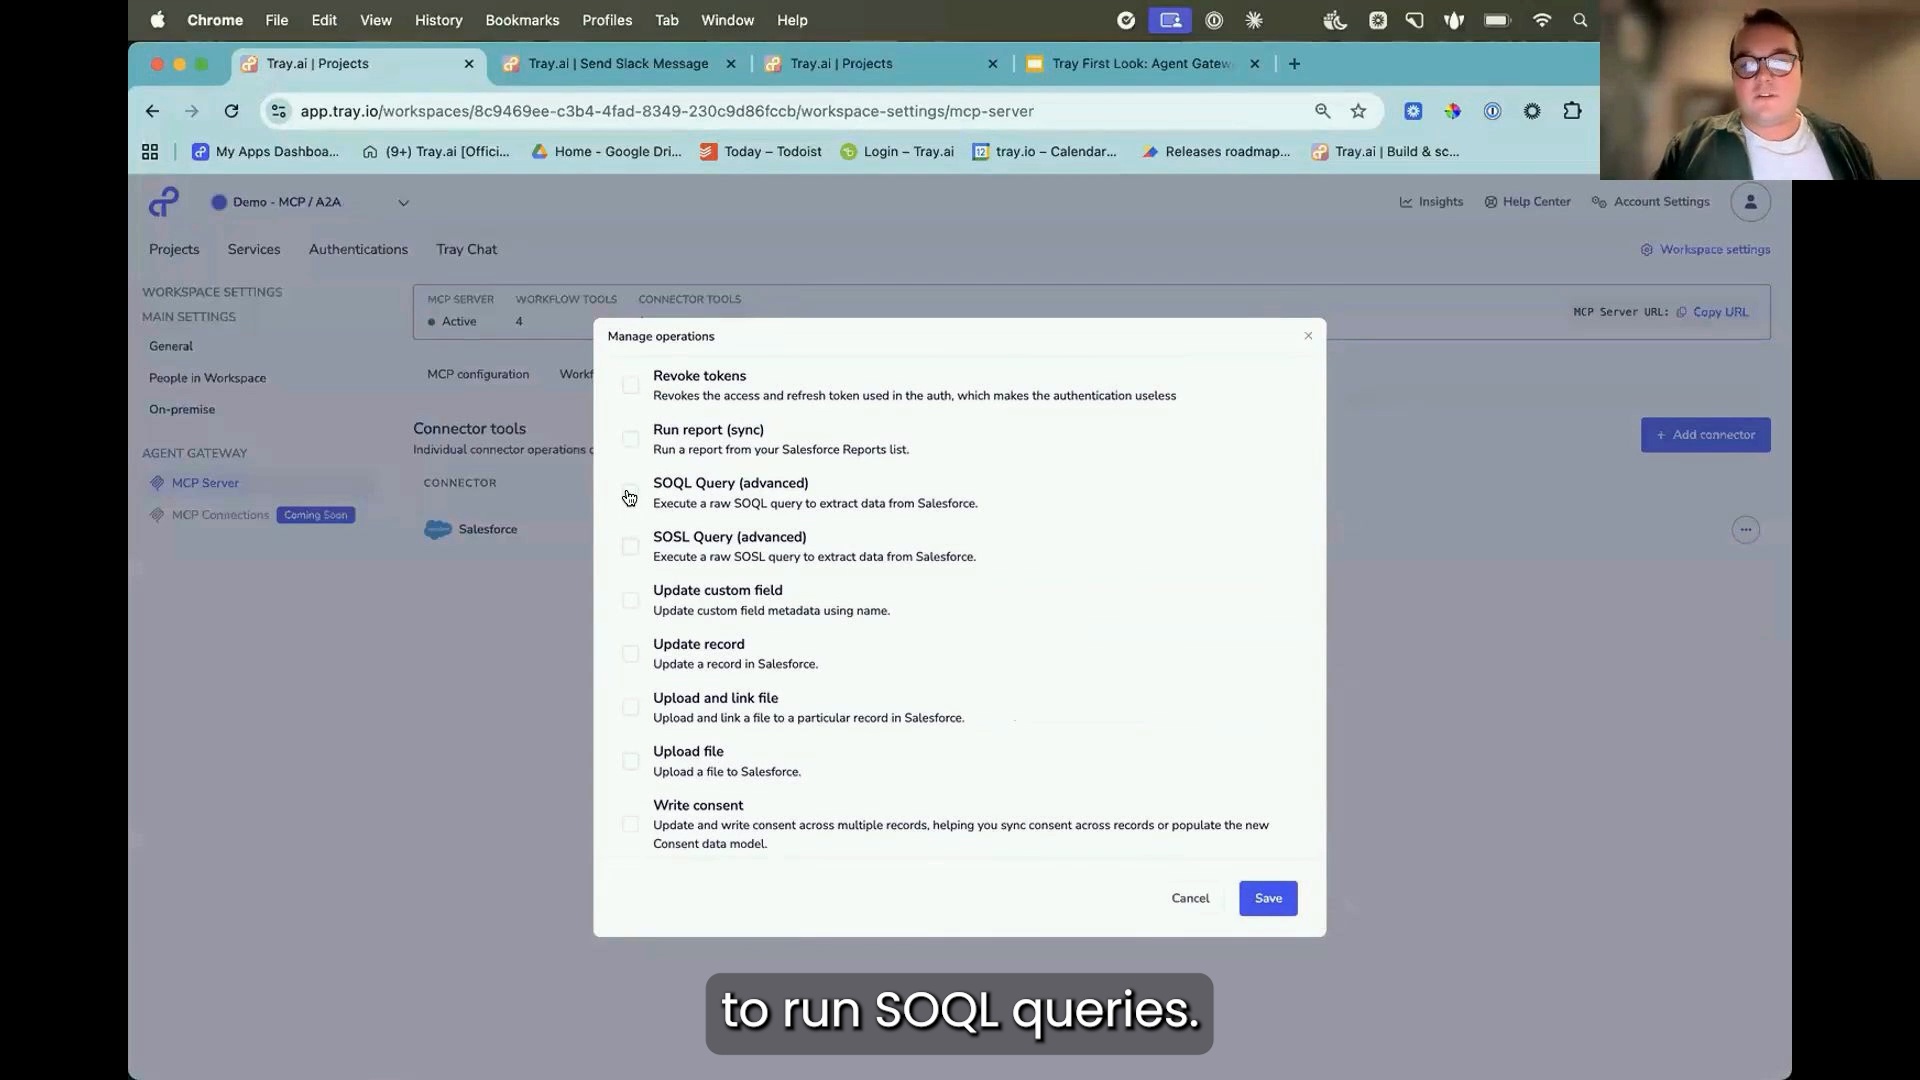The height and width of the screenshot is (1080, 1920).
Task: Close the Manage operations dialog
Action: [x=1308, y=336]
